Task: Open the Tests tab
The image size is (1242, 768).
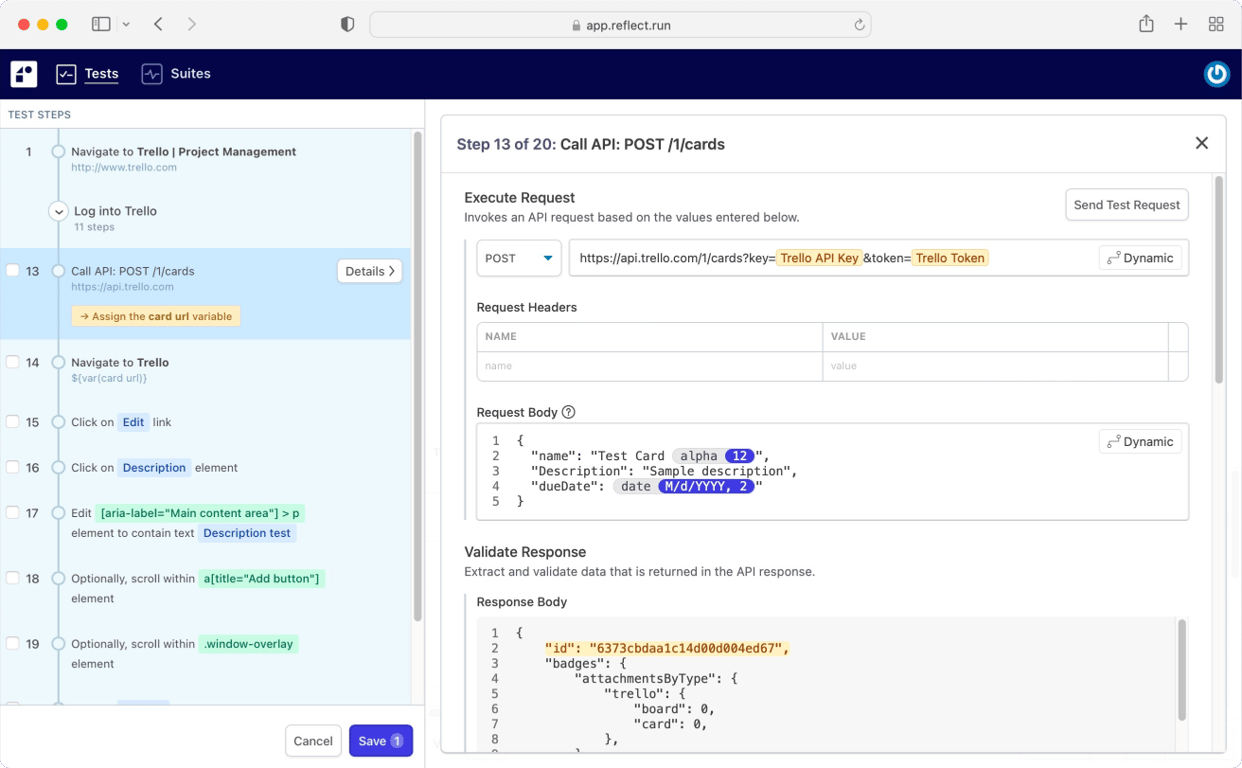Action: (88, 74)
